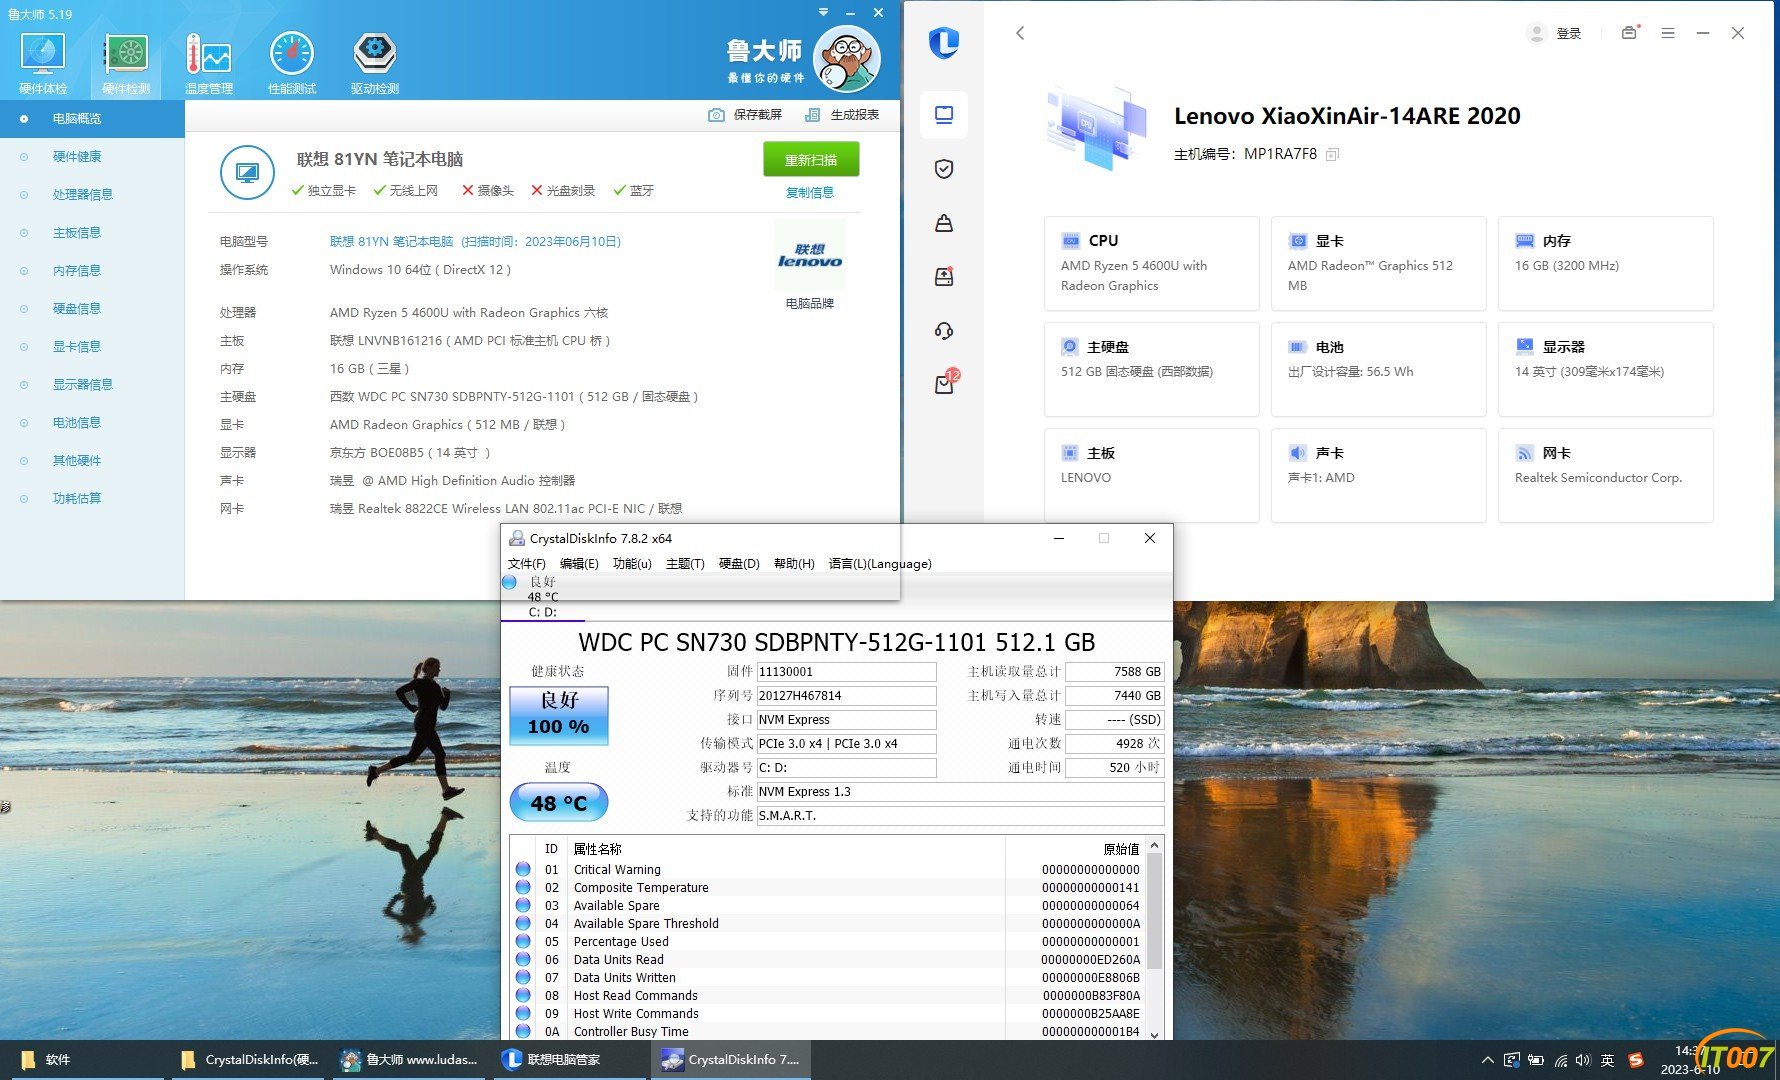Open the 电池 card
Screen dimensions: 1780x1080
[1379, 369]
